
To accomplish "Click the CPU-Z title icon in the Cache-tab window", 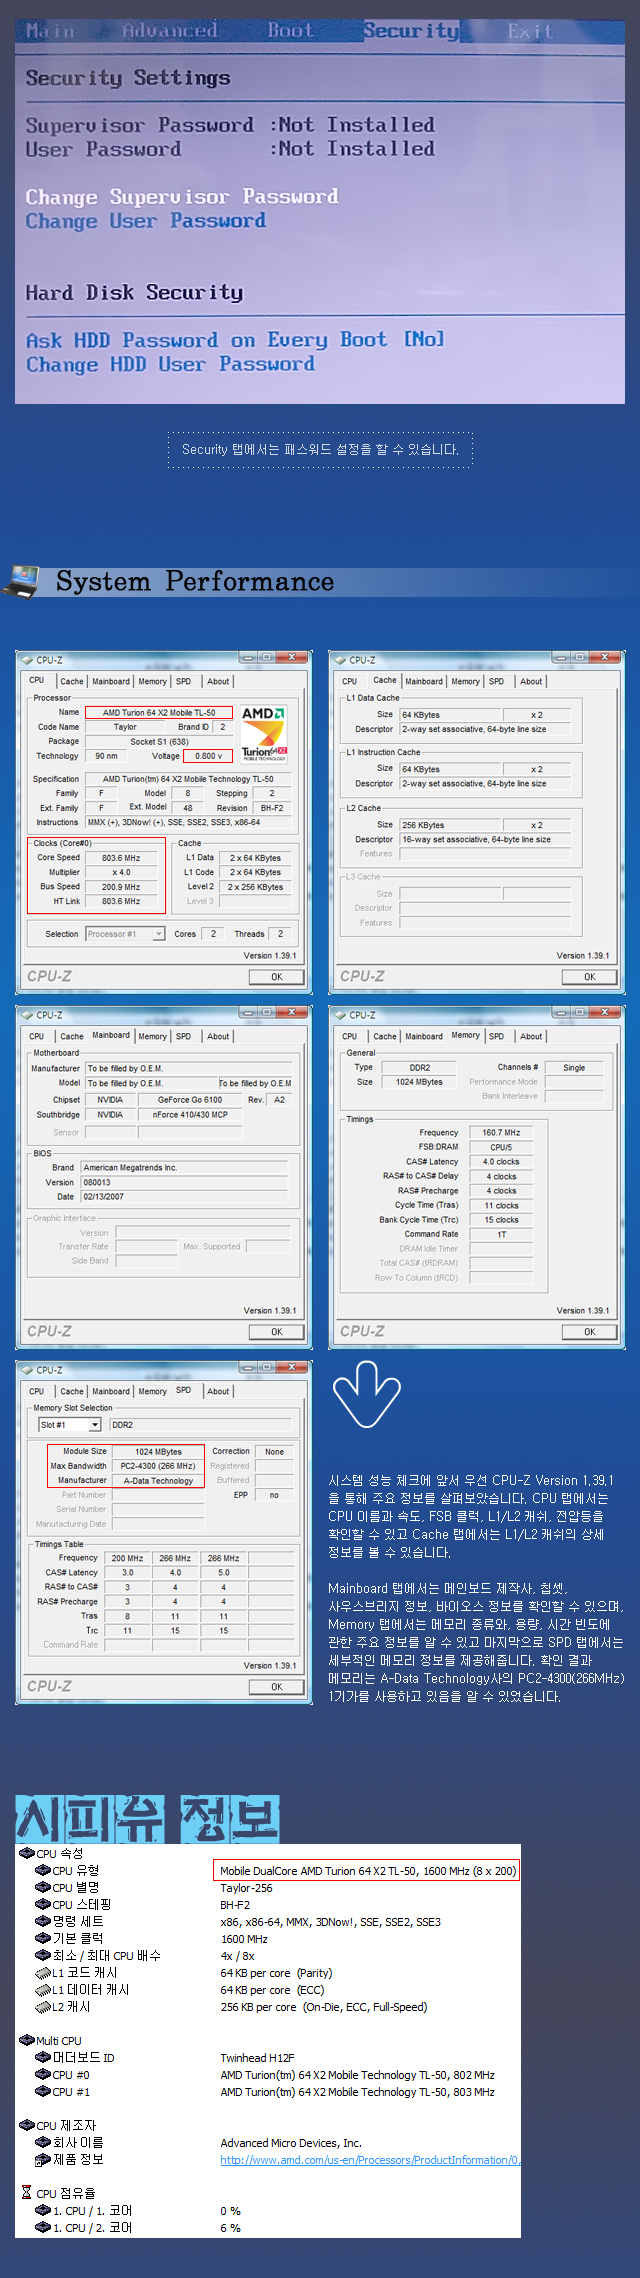I will coord(339,659).
